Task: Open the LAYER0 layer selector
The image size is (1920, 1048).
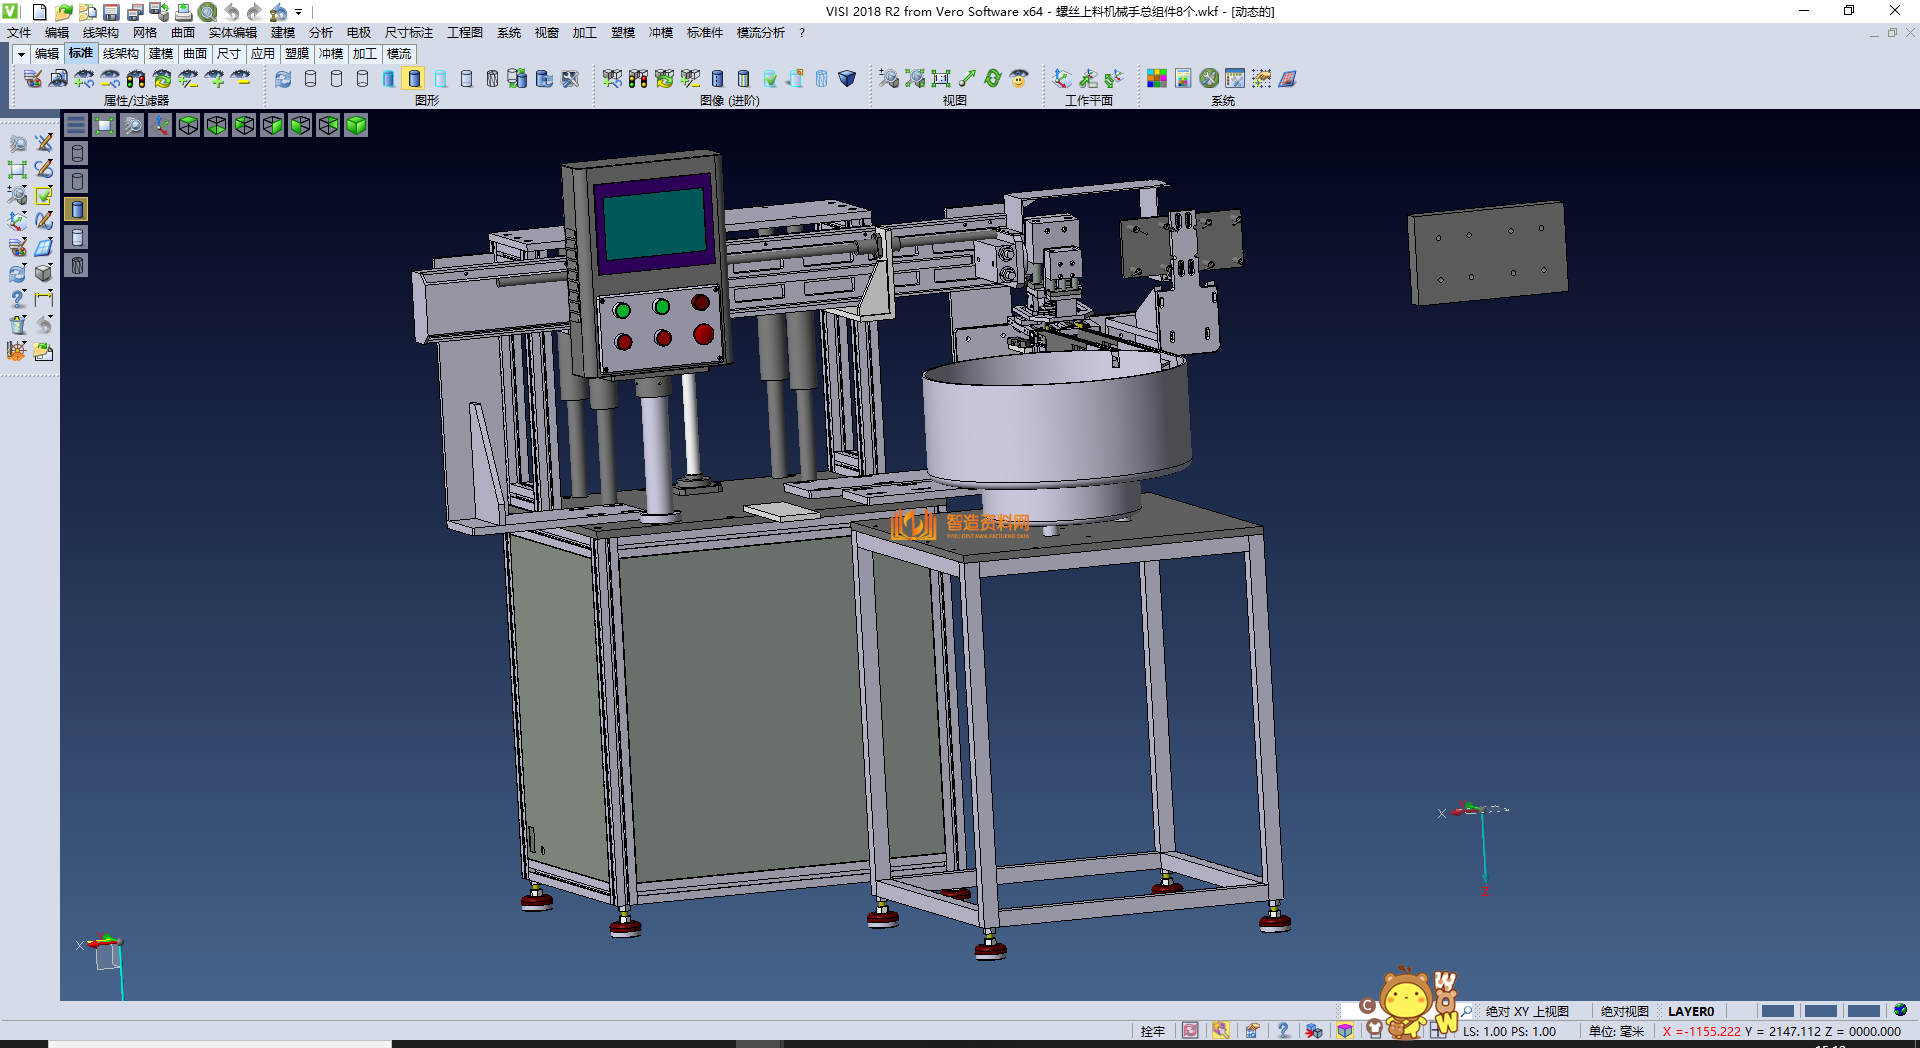Action: pyautogui.click(x=1690, y=1011)
